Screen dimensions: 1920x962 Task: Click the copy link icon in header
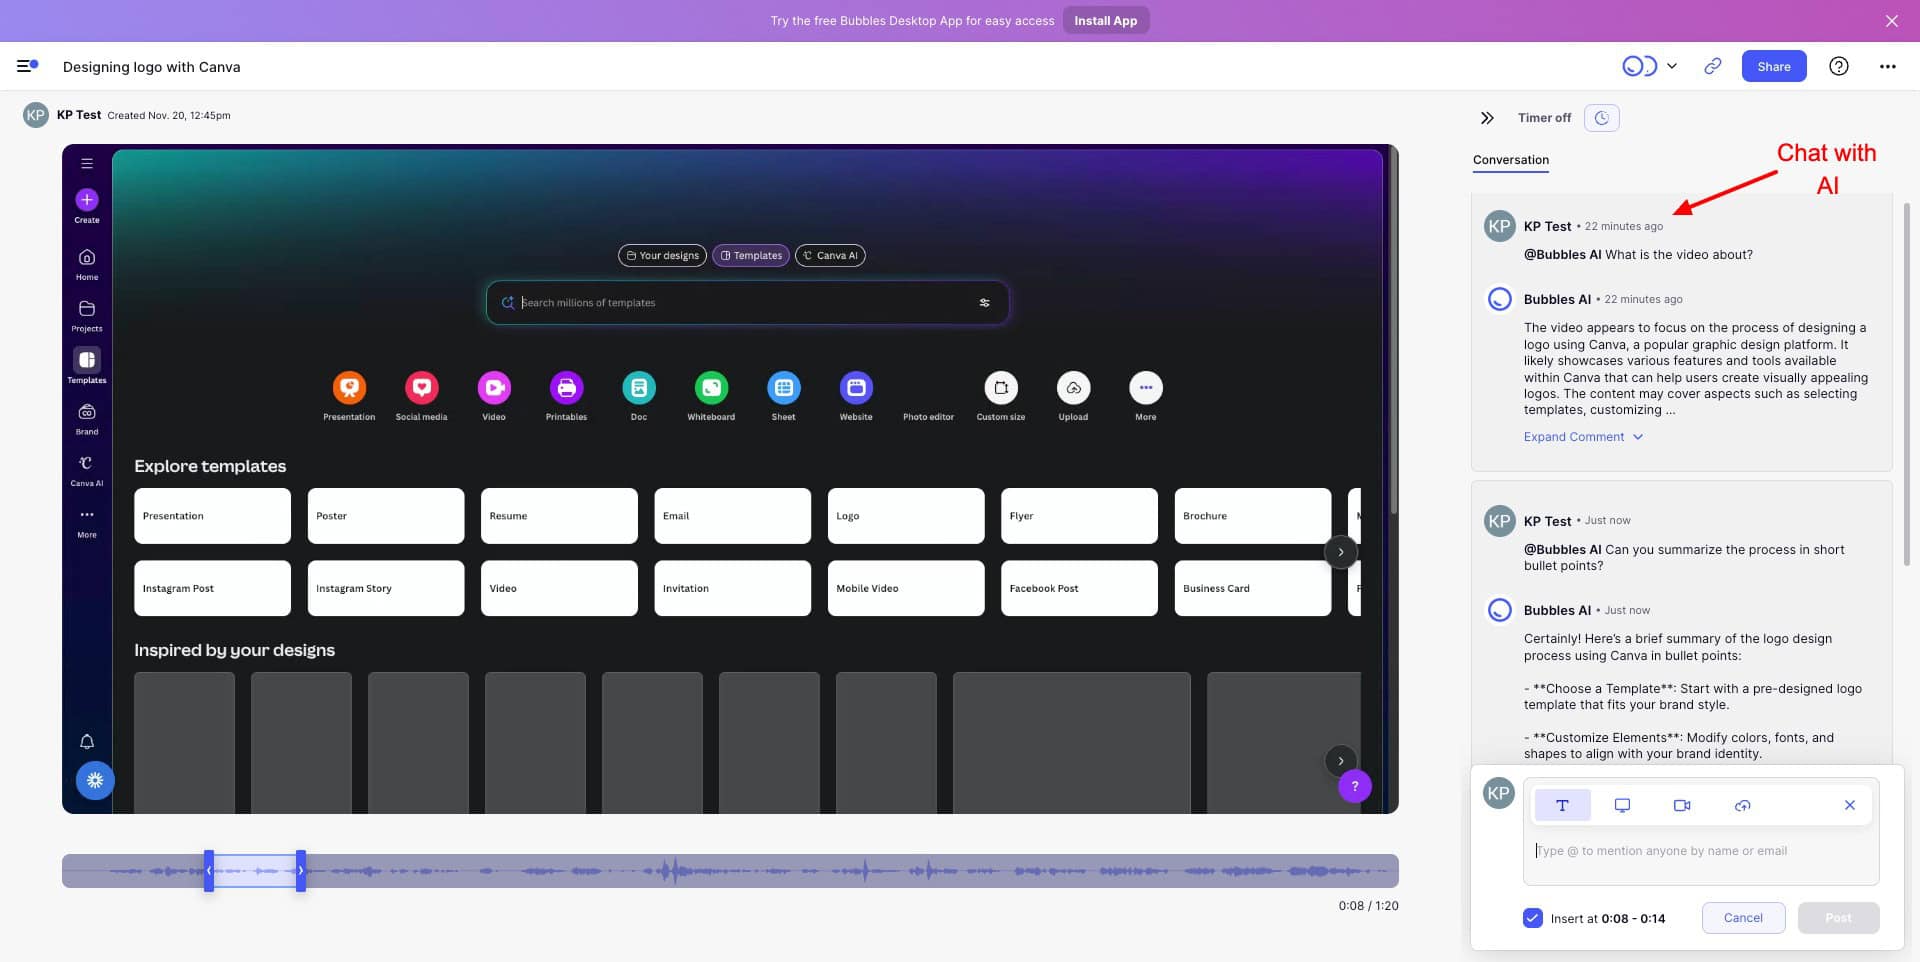coord(1713,66)
